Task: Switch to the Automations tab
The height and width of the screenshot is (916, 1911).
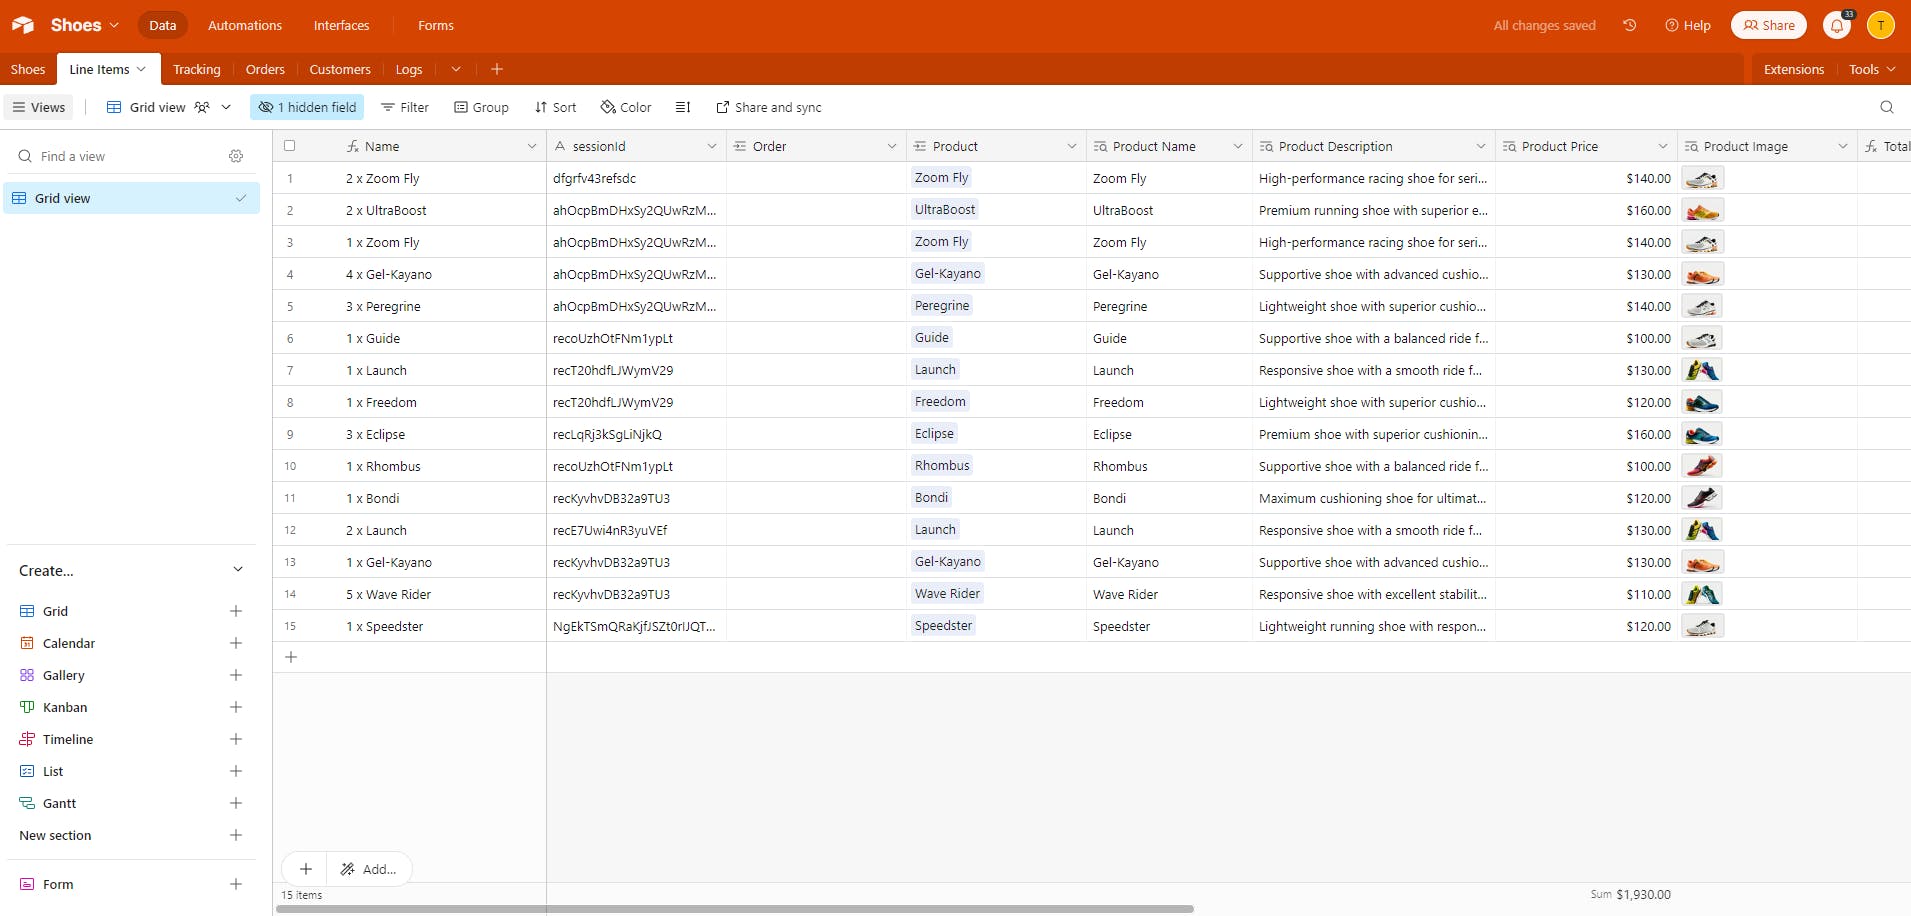Action: click(245, 25)
